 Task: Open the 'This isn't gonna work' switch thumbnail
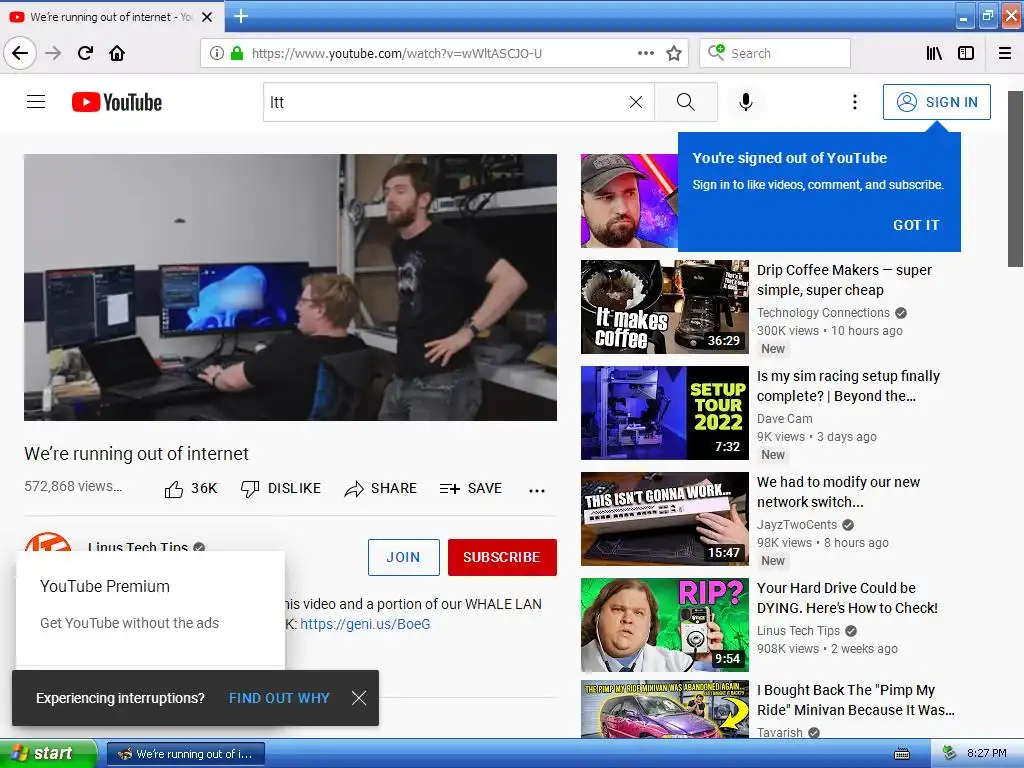665,519
